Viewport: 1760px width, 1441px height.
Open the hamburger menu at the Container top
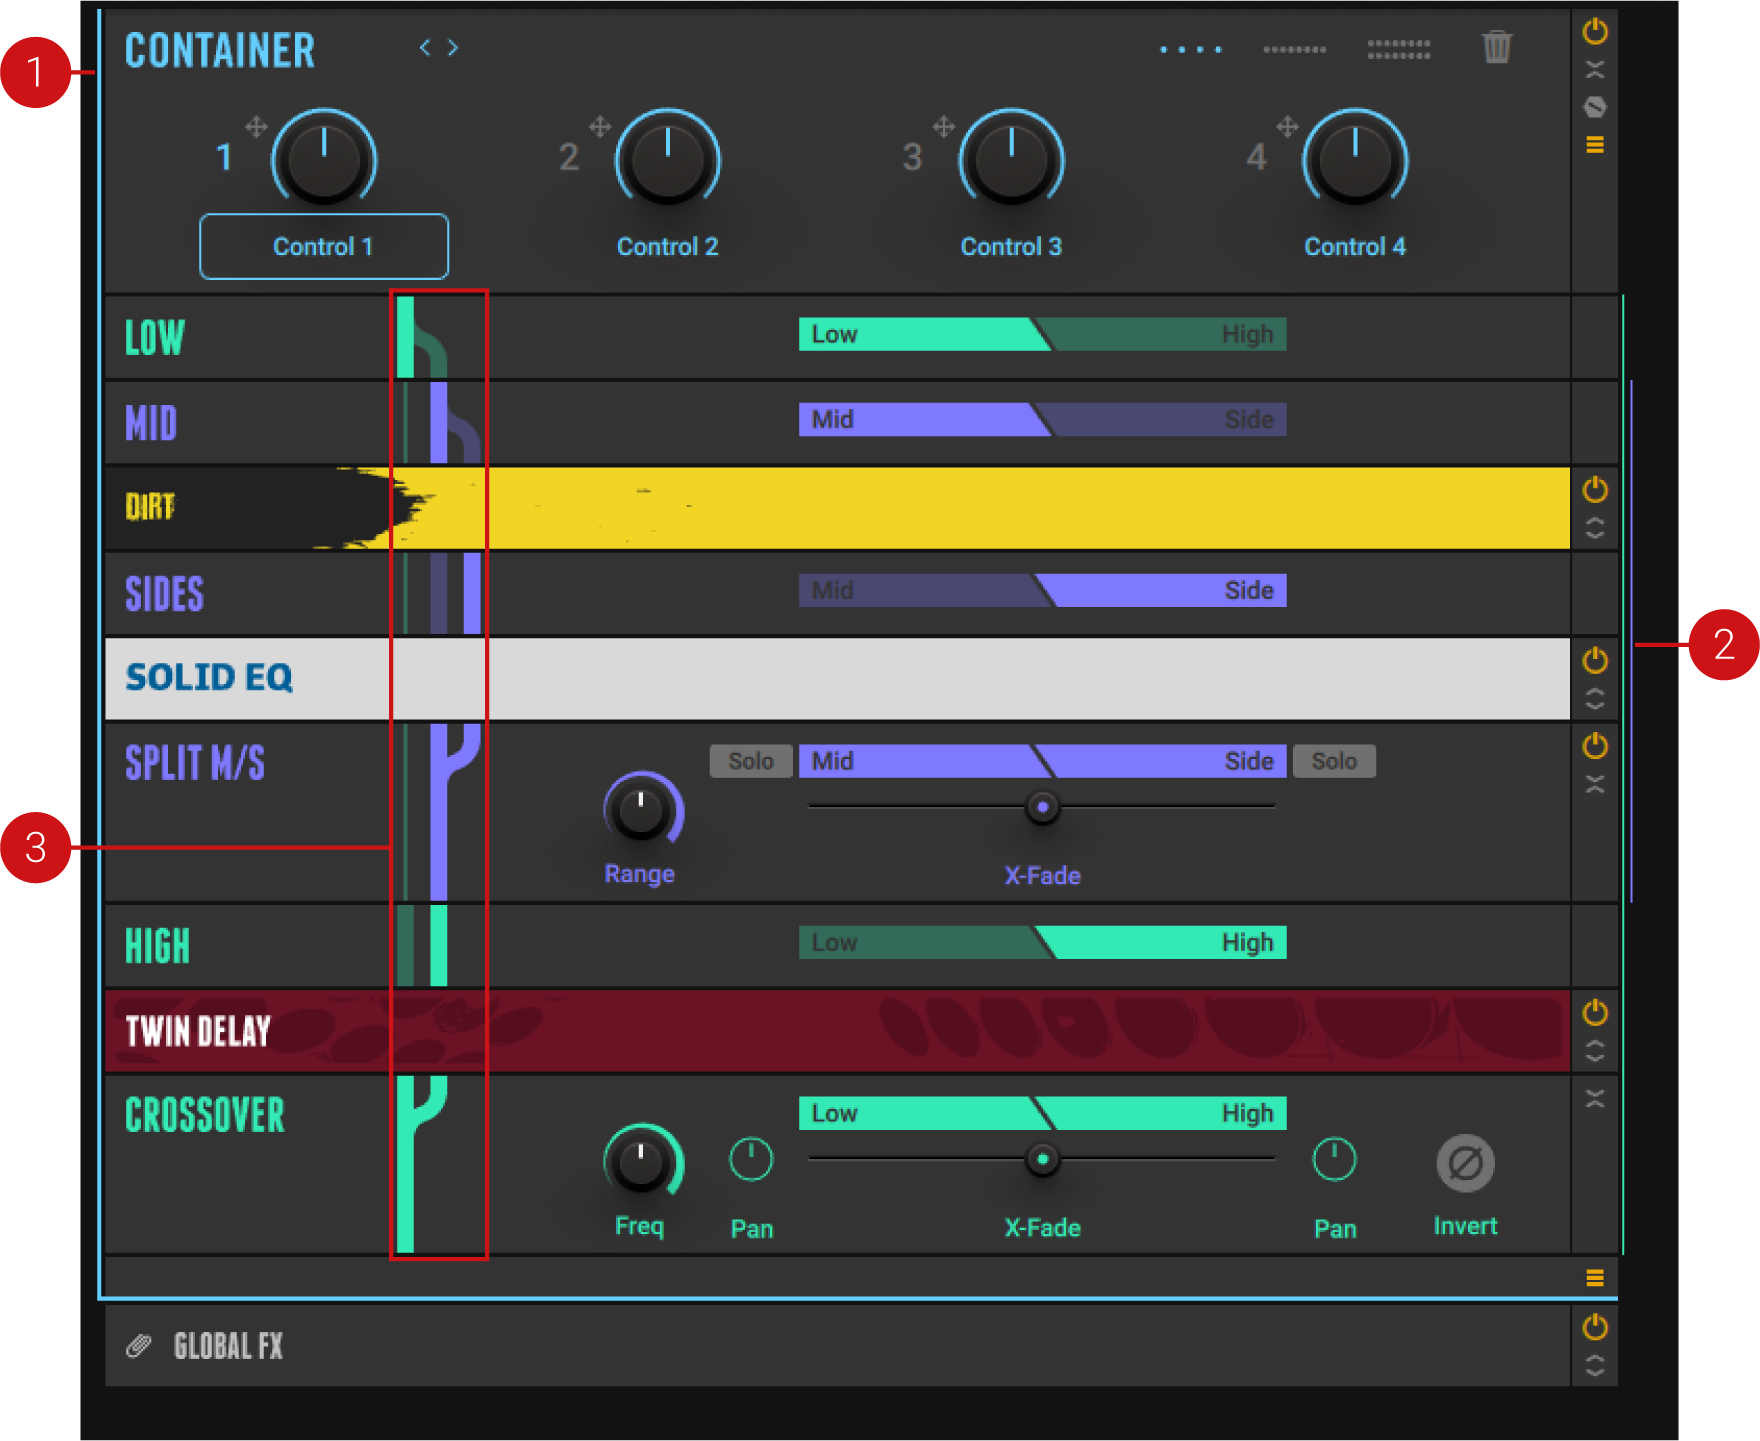tap(1595, 145)
